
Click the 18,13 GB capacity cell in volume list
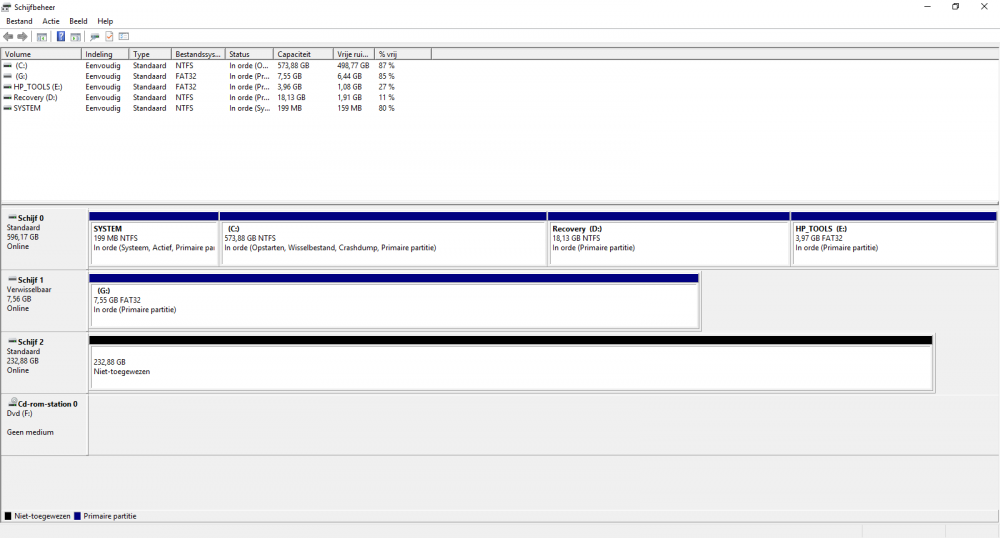[x=291, y=98]
